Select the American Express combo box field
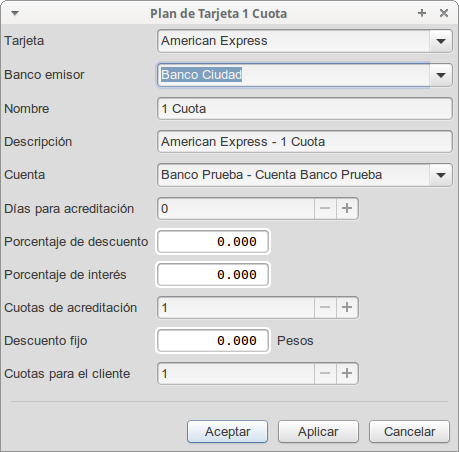 tap(293, 41)
